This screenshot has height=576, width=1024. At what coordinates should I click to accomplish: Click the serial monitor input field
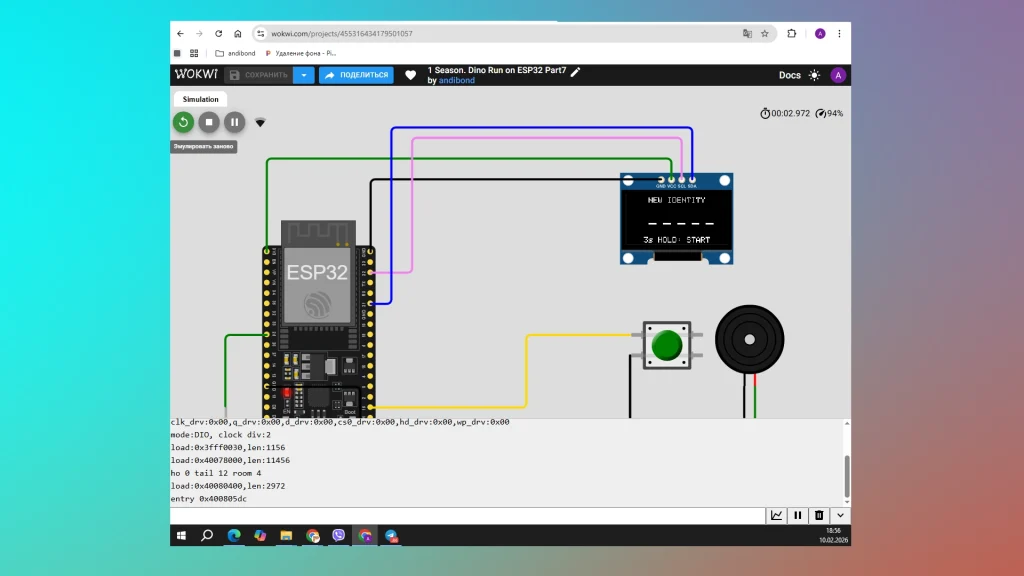[468, 515]
